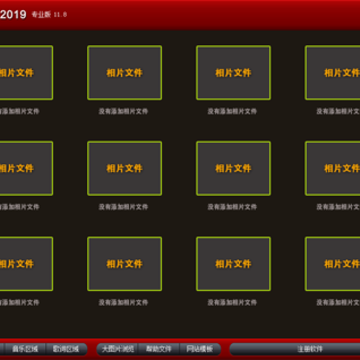The image size is (360, 360).
Task: Select top row first-column 相片文件 slot
Action: point(26,73)
